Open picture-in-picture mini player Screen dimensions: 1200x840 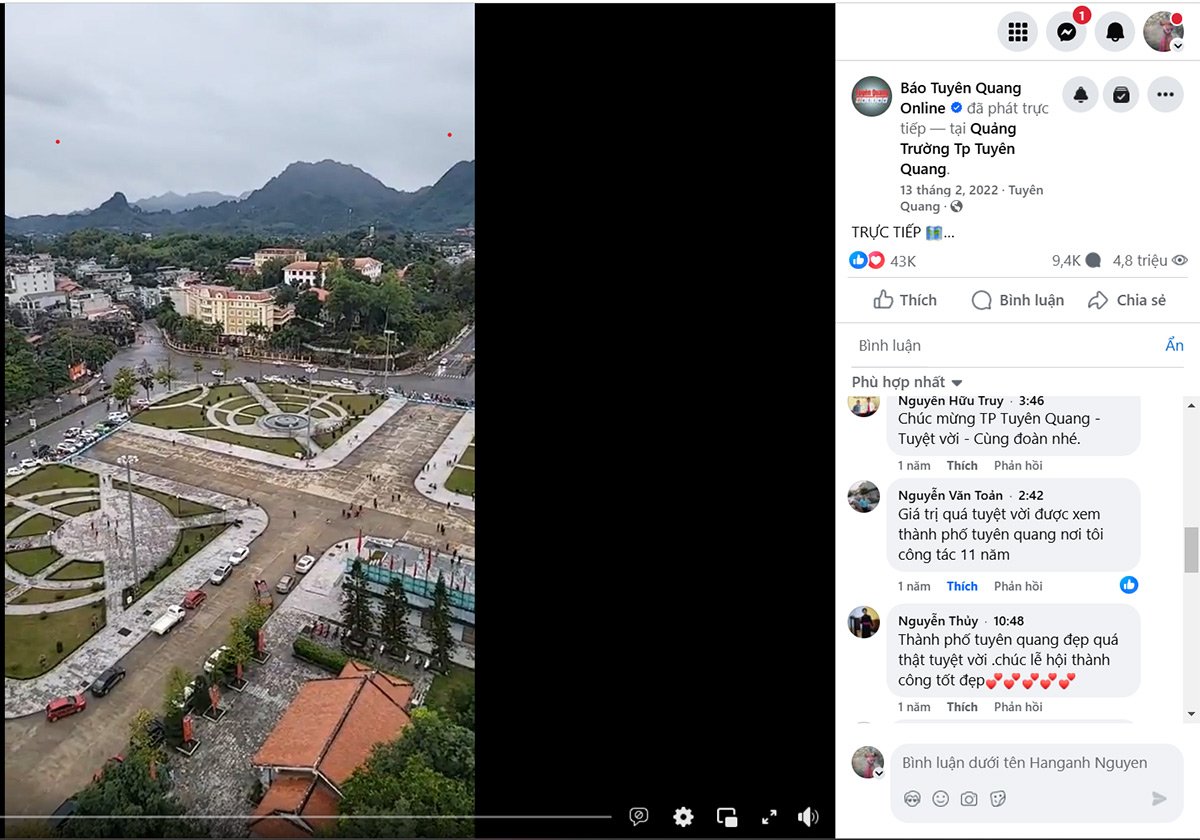pyautogui.click(x=727, y=817)
